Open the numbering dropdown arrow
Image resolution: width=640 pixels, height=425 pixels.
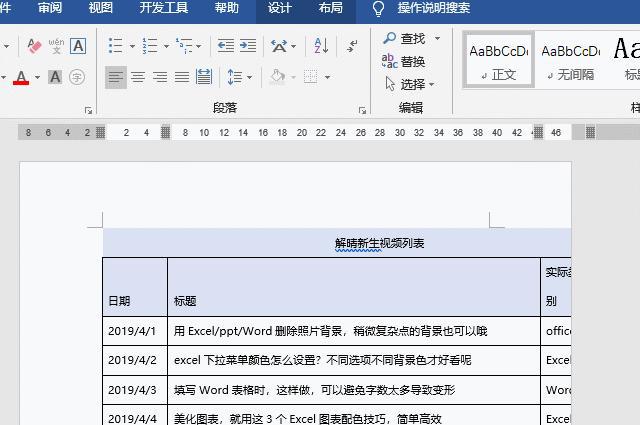(x=166, y=46)
